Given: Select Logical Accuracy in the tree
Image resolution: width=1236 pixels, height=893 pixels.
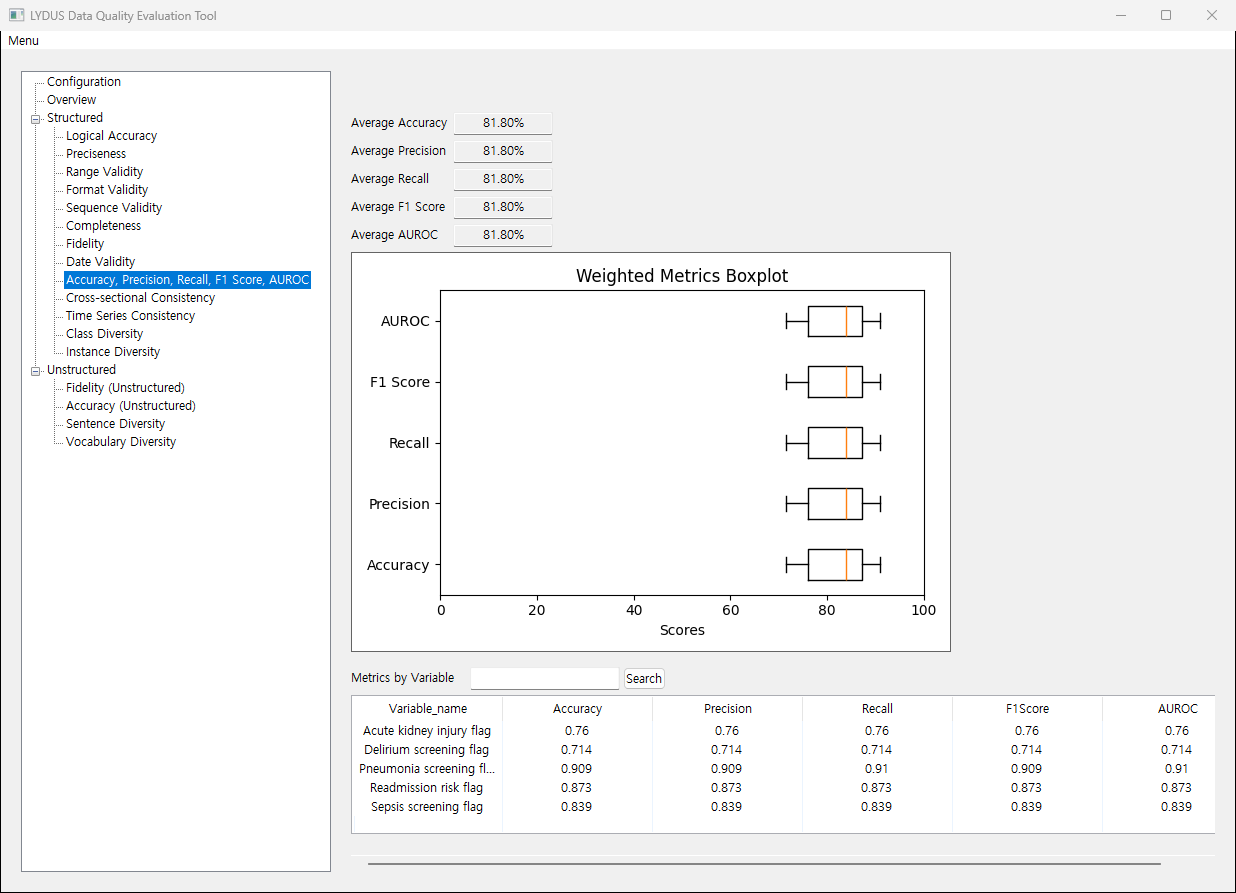Looking at the screenshot, I should (112, 136).
